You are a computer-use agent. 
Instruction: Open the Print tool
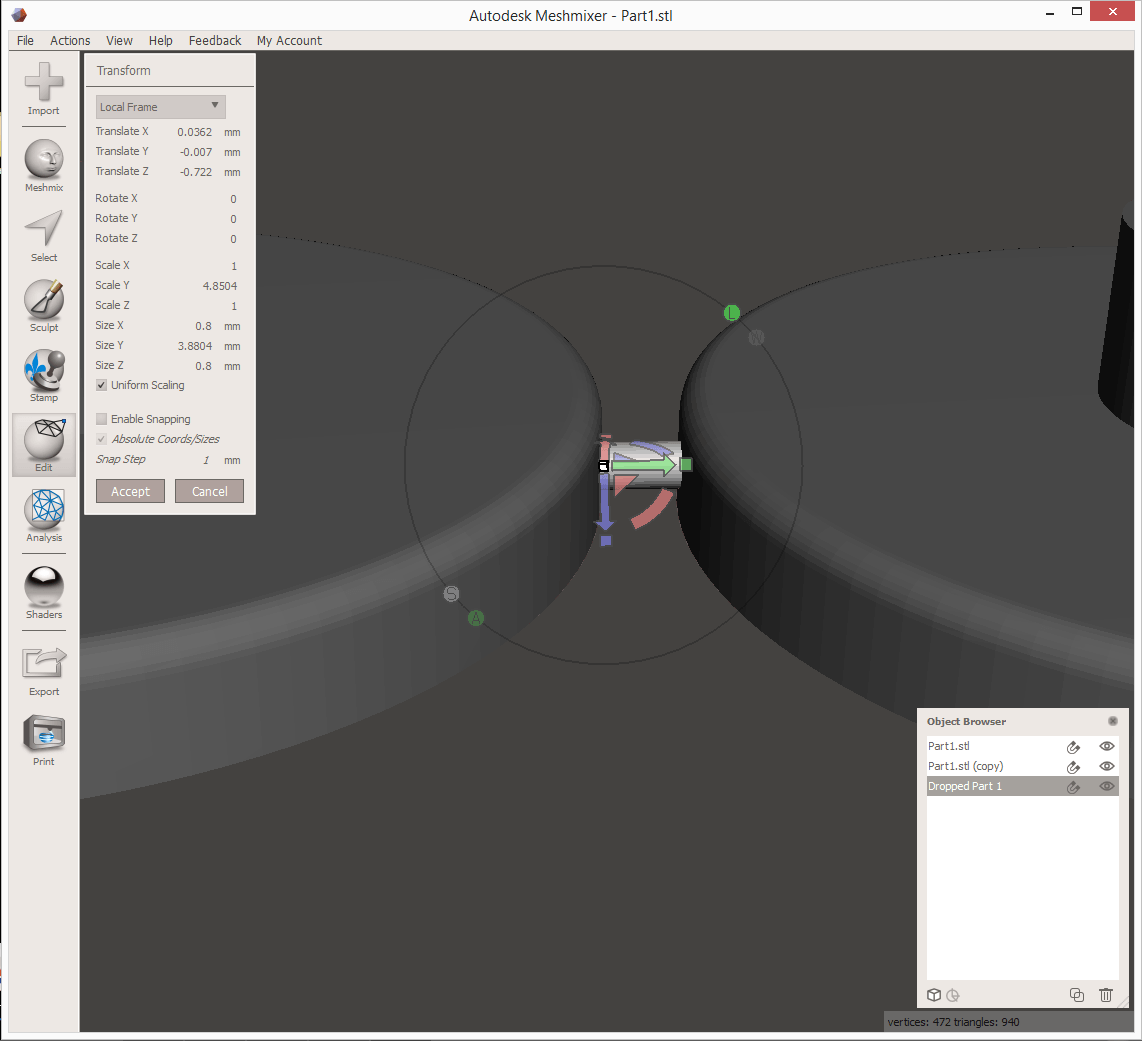click(44, 740)
